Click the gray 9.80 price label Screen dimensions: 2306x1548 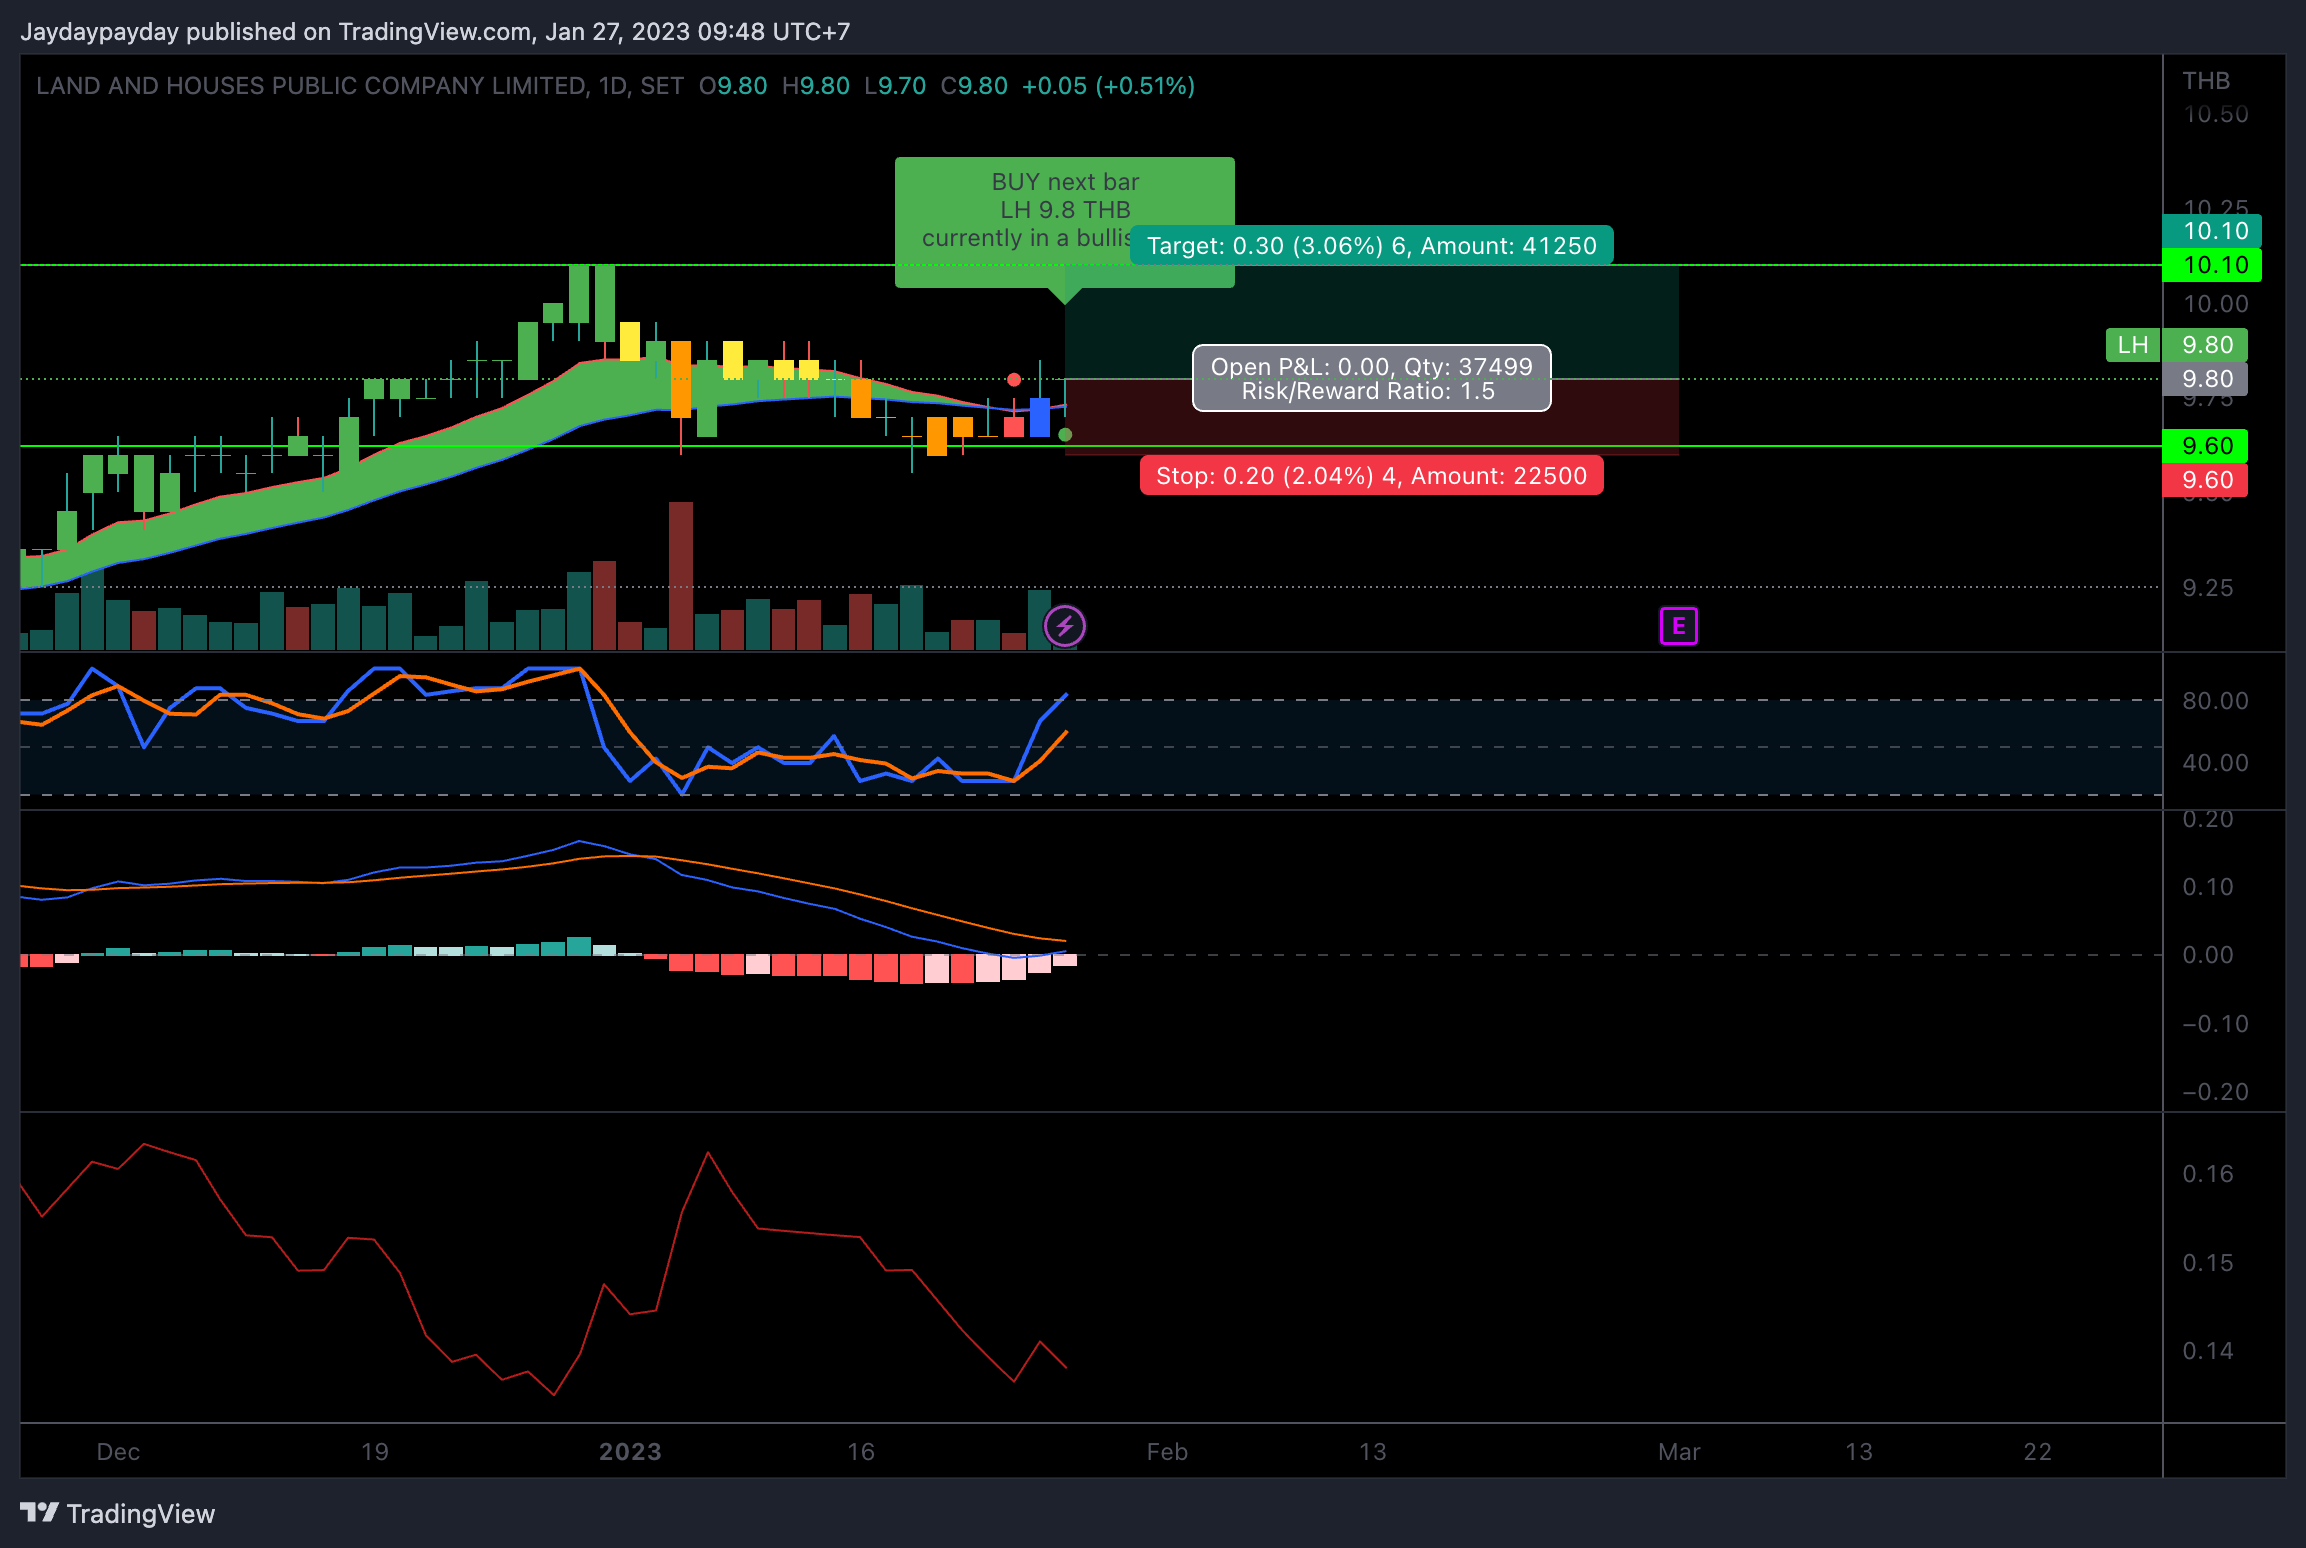coord(2206,379)
